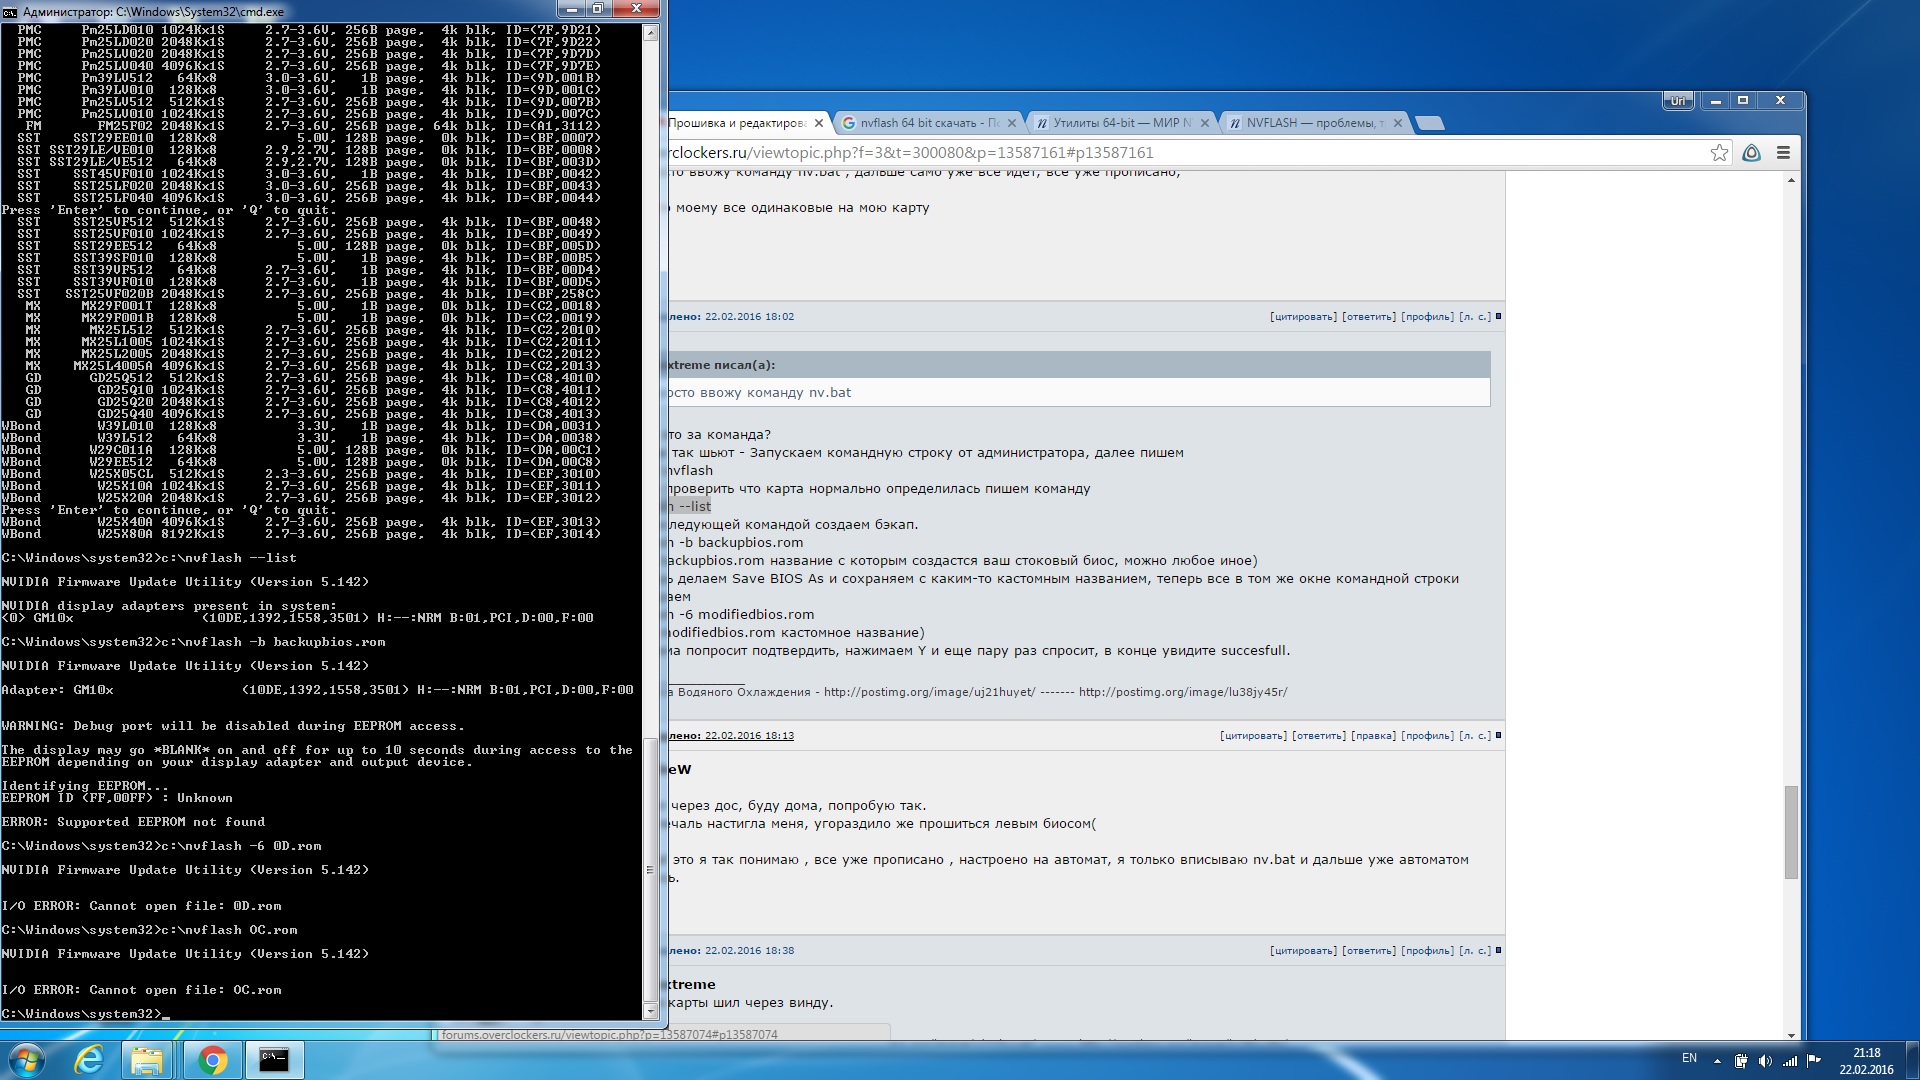Open the Chrome user profile button
The height and width of the screenshot is (1080, 1920).
click(x=1677, y=101)
